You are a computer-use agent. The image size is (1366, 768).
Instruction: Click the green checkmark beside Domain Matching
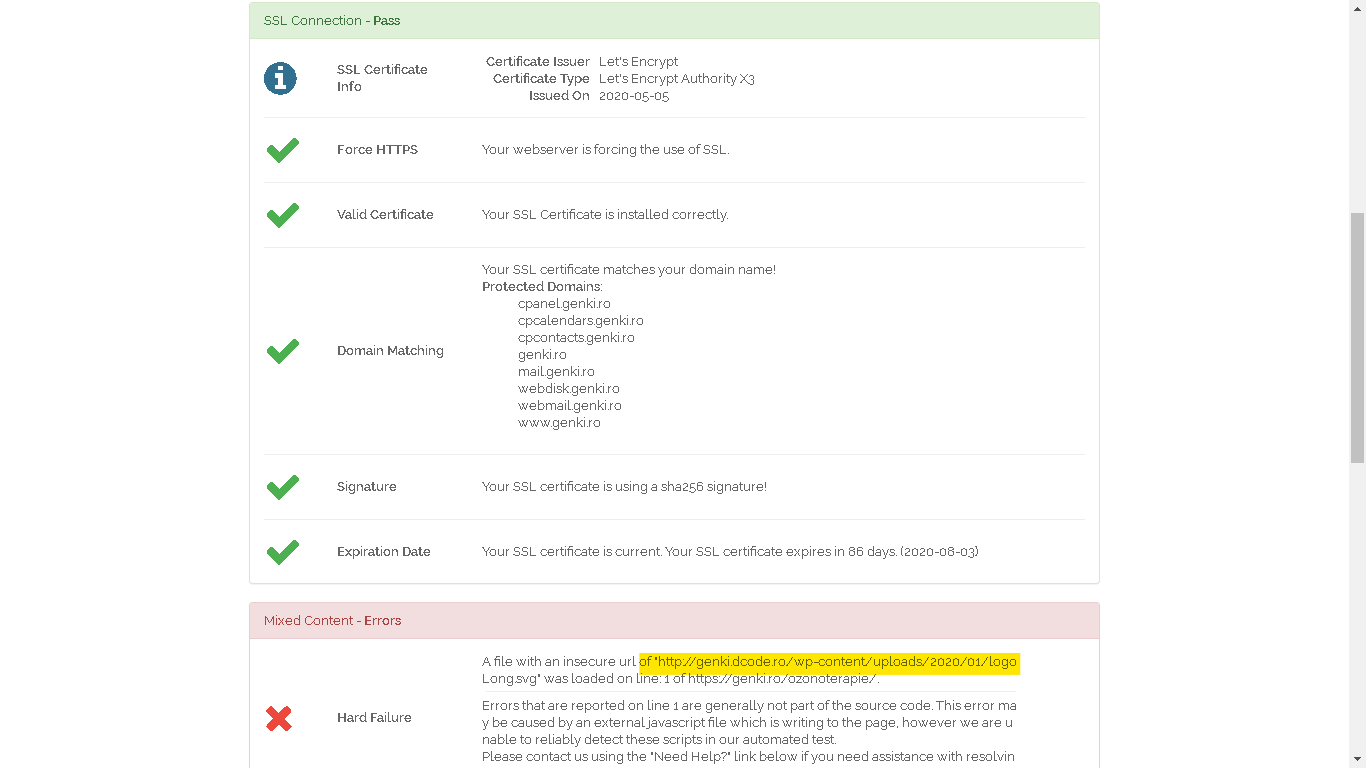[x=283, y=351]
